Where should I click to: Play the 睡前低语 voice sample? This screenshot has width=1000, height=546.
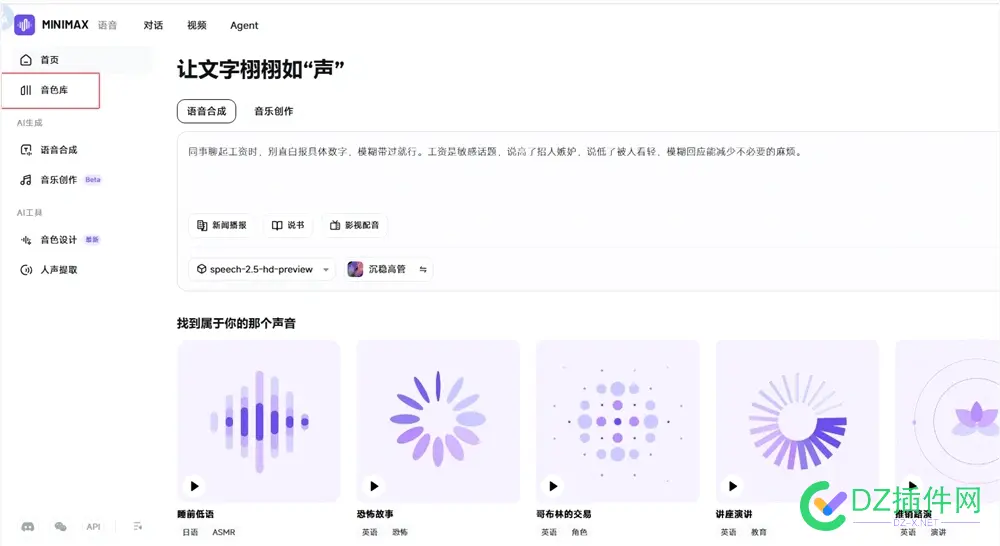pos(195,486)
